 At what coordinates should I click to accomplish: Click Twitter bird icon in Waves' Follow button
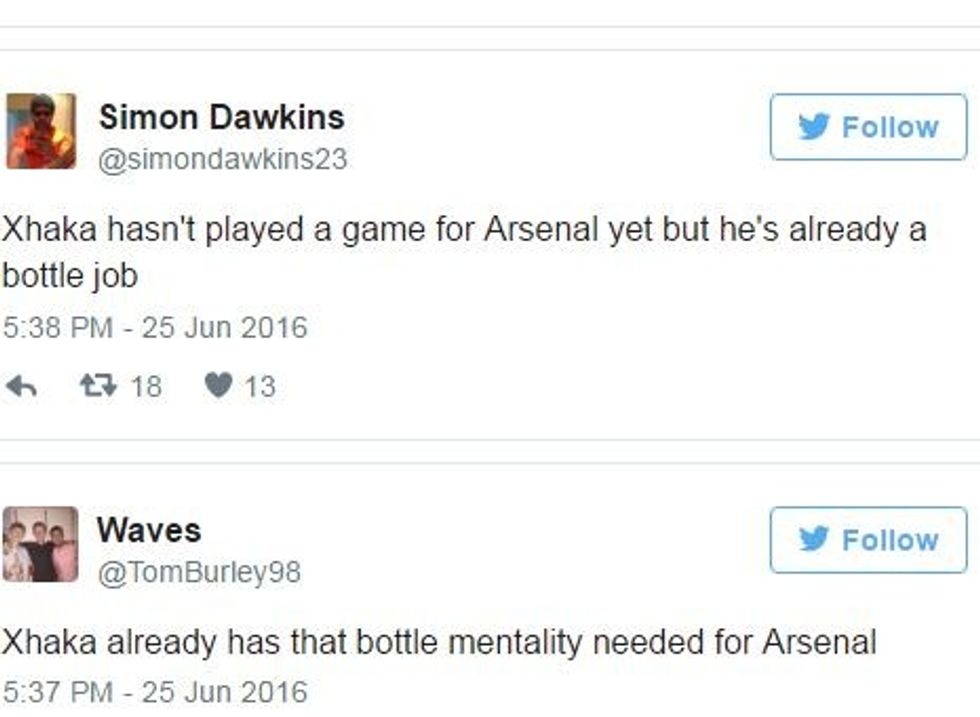(x=813, y=540)
